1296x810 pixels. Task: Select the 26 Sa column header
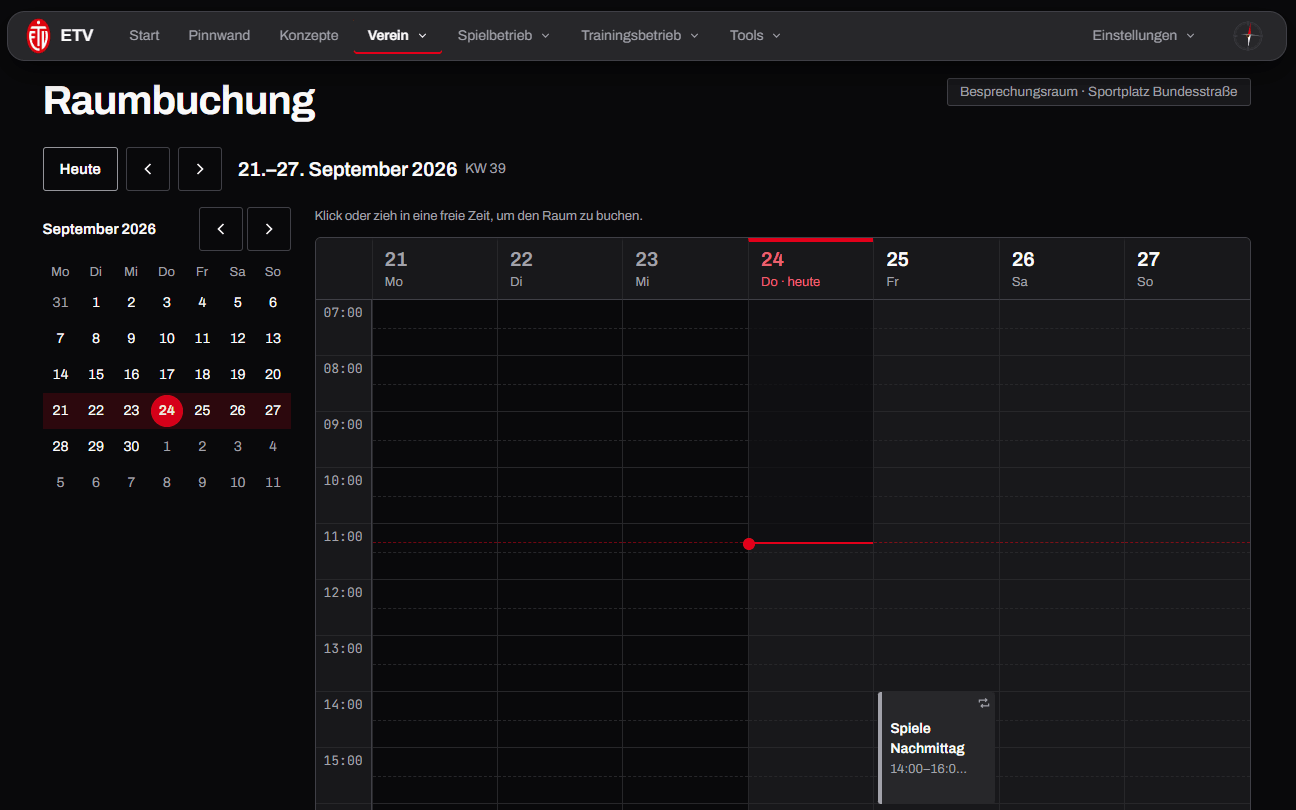pyautogui.click(x=1062, y=269)
